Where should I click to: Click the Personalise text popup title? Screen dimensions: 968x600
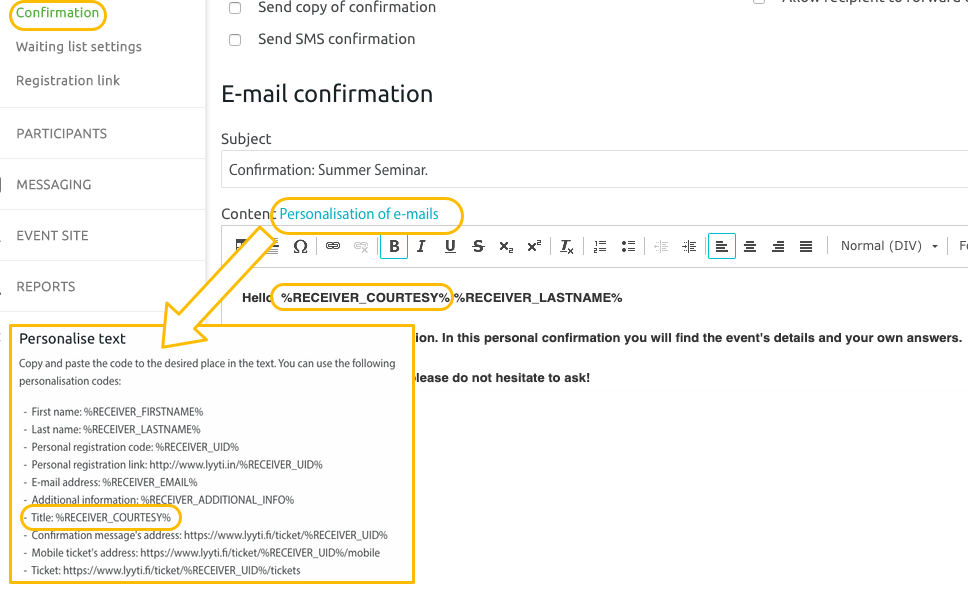(72, 339)
